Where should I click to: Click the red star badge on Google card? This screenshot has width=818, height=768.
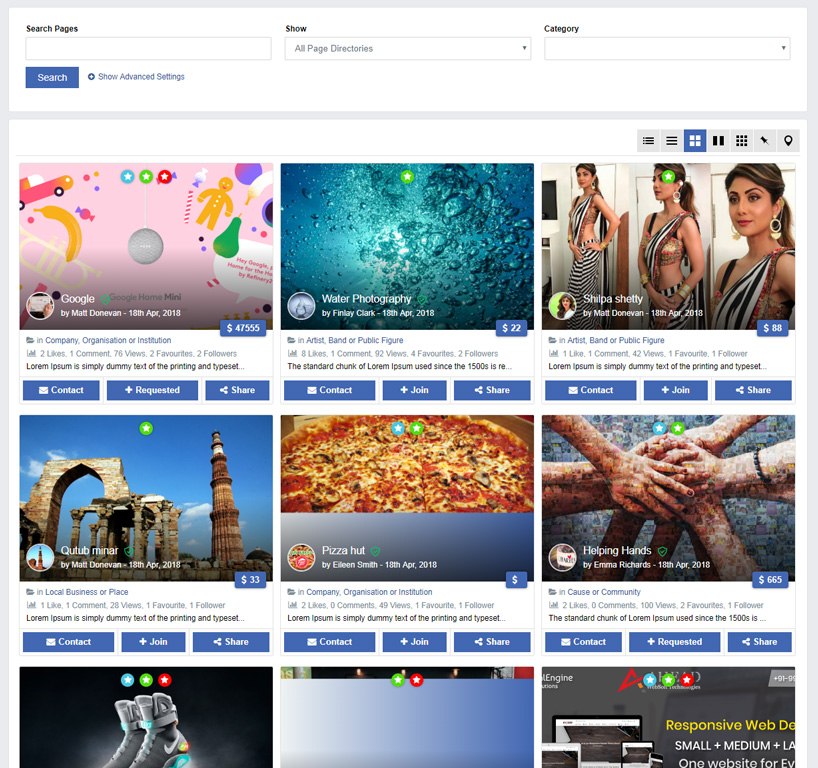click(165, 177)
